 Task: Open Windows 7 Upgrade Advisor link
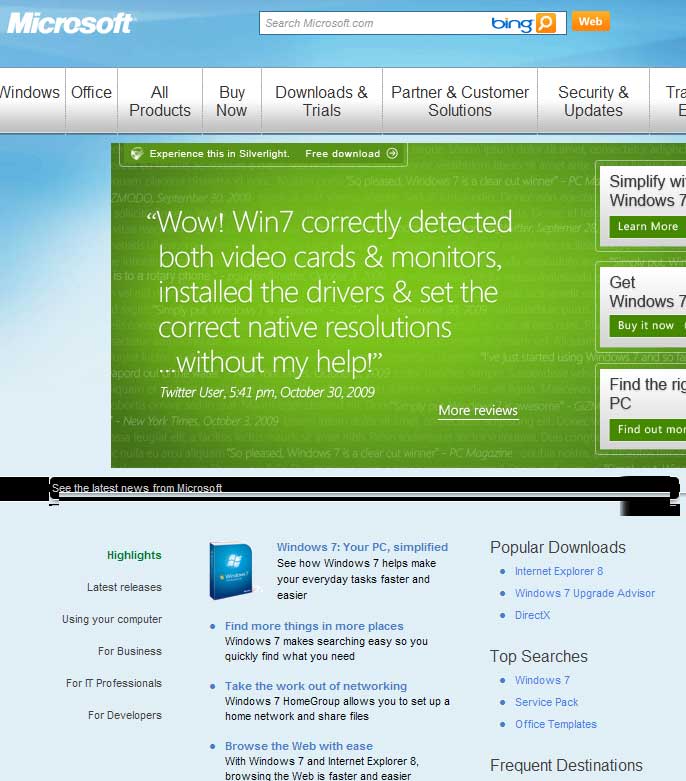tap(584, 593)
